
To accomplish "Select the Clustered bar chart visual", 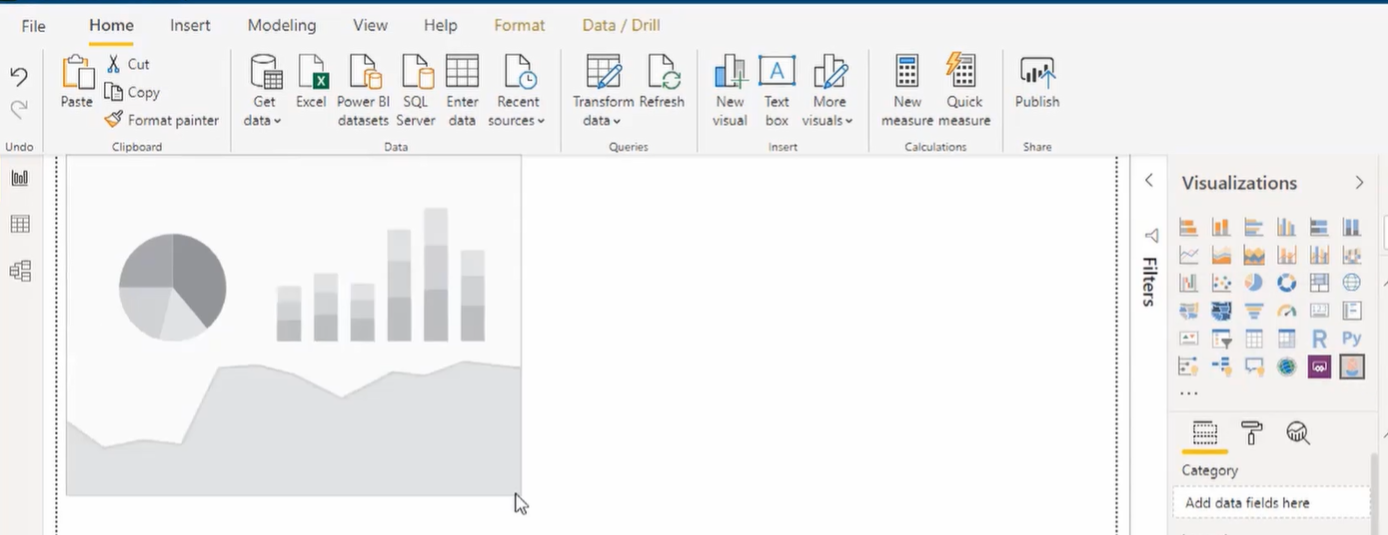I will point(1254,227).
